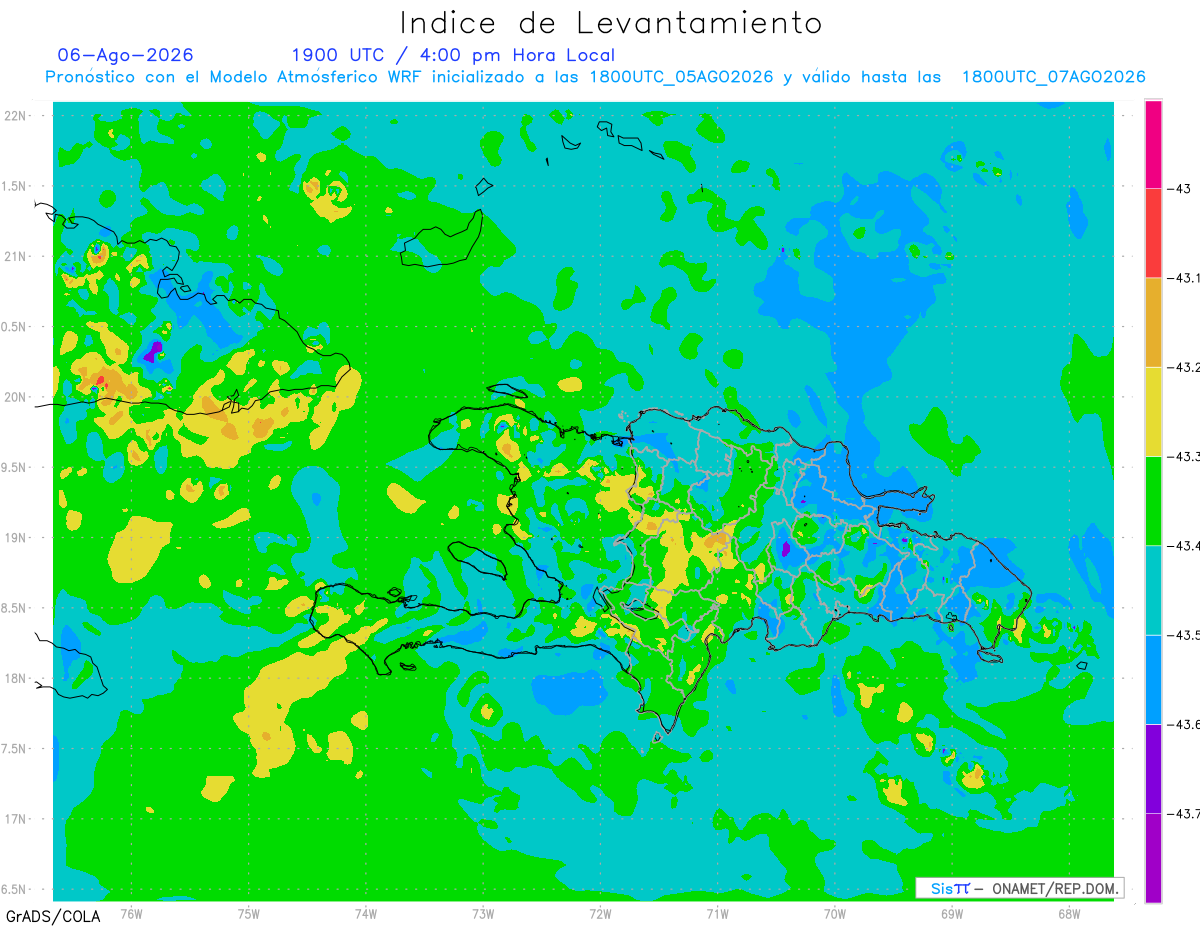The image size is (1200, 927).
Task: Click the '0.5N' latitude label
Action: pos(15,327)
